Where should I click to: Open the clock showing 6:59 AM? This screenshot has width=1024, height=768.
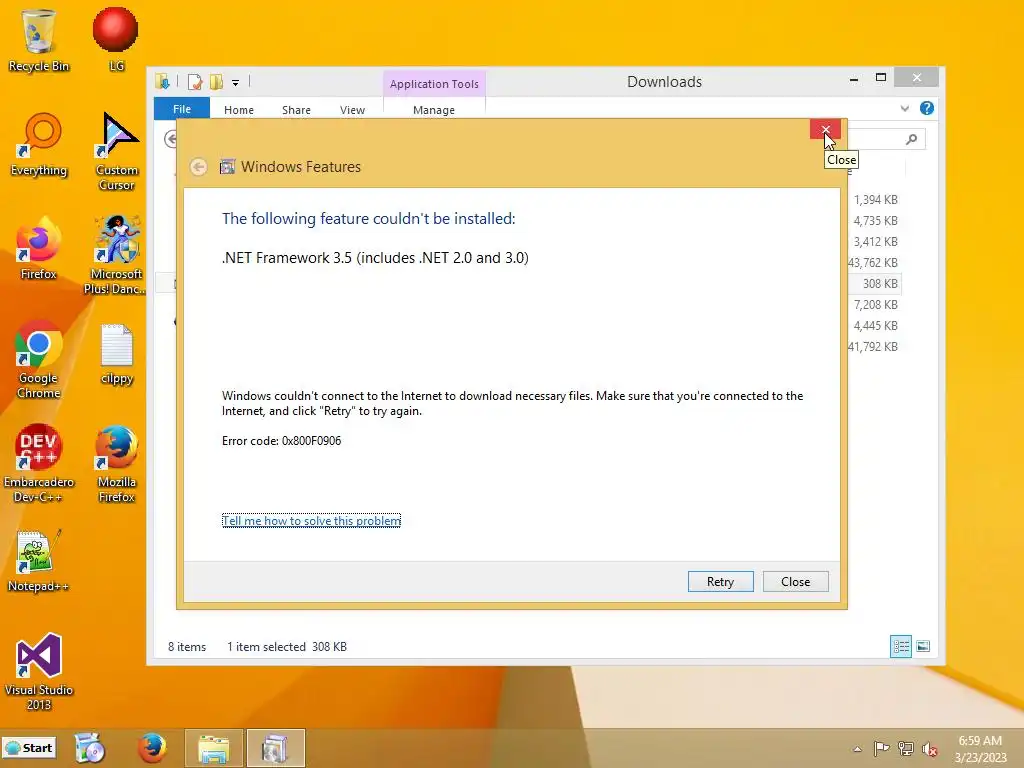tap(980, 749)
